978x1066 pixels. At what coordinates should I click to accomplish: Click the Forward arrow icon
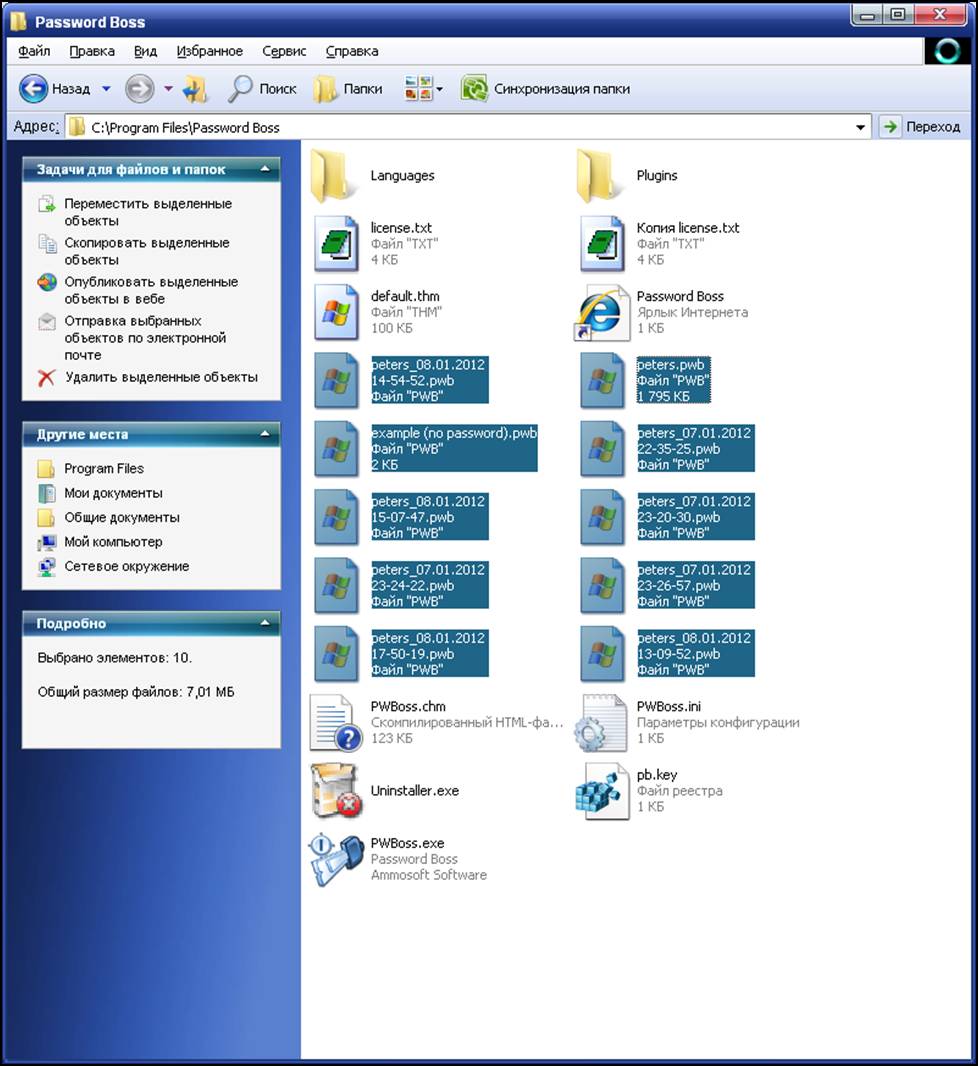[x=139, y=88]
